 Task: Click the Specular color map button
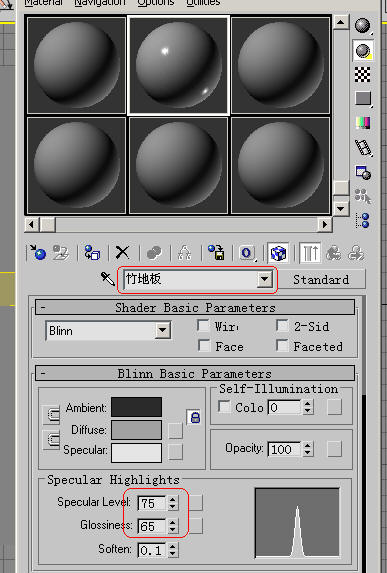pyautogui.click(x=175, y=452)
